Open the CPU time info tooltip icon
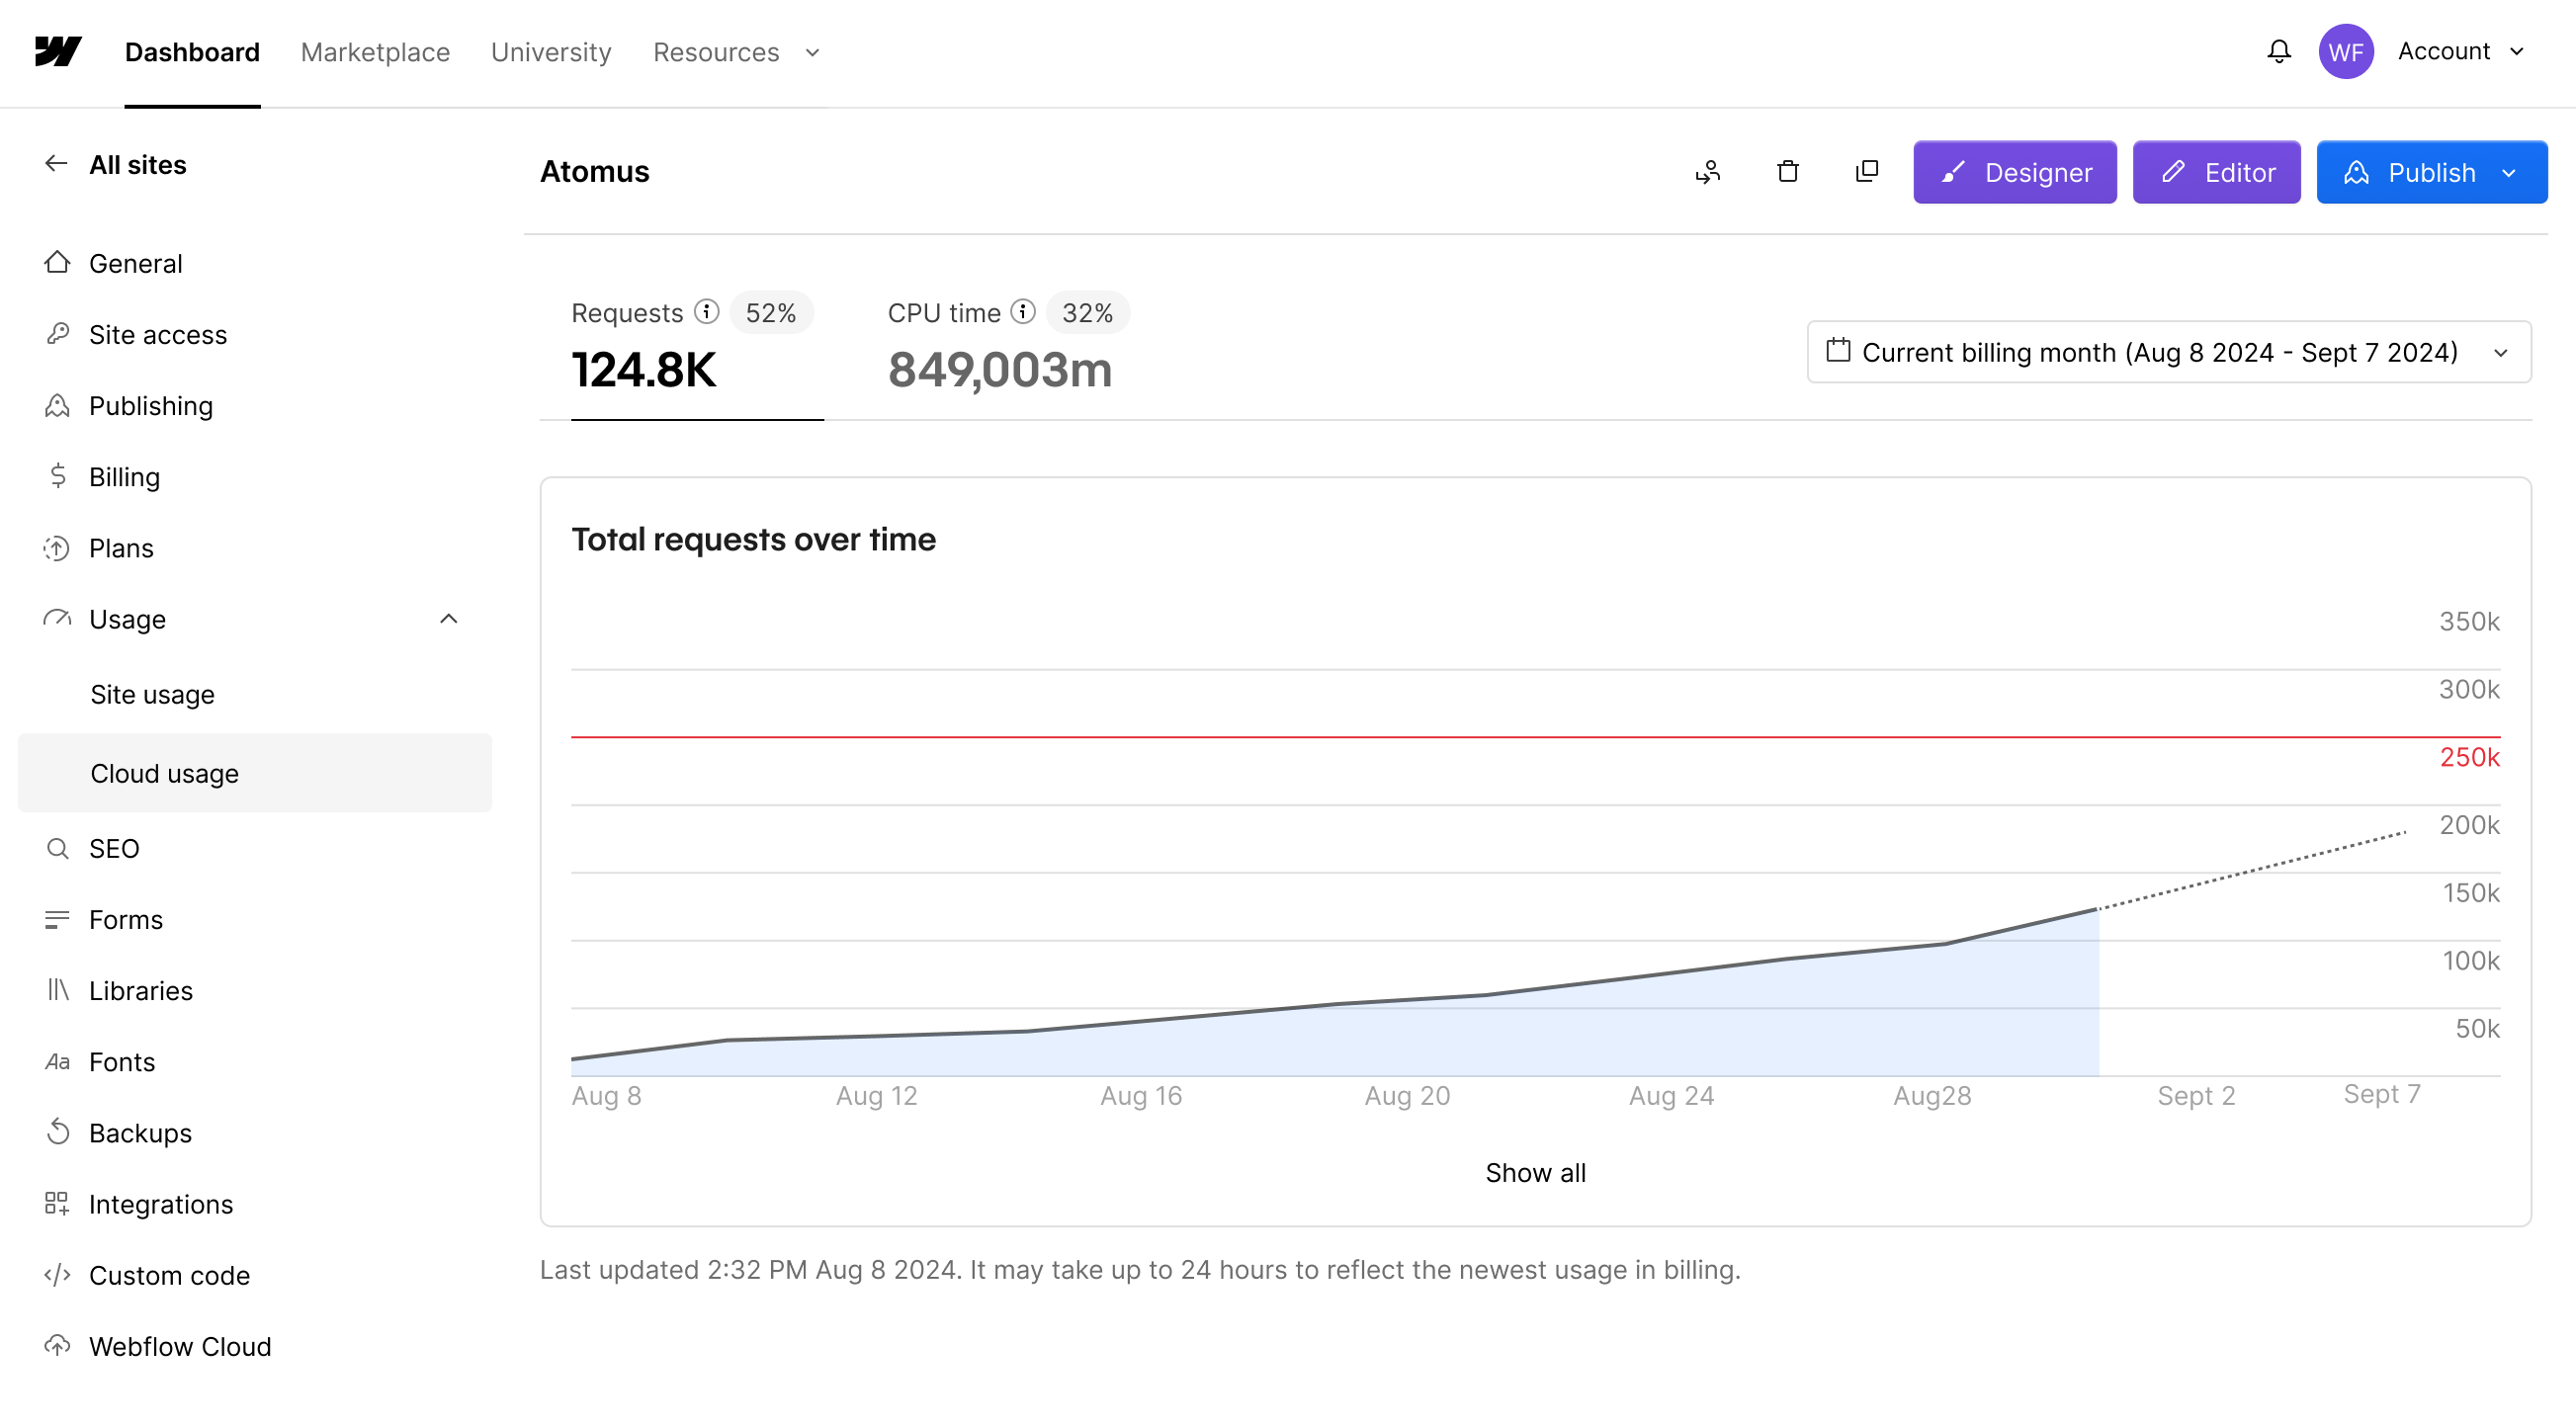Screen dimensions: 2576x1427 [x=1023, y=311]
